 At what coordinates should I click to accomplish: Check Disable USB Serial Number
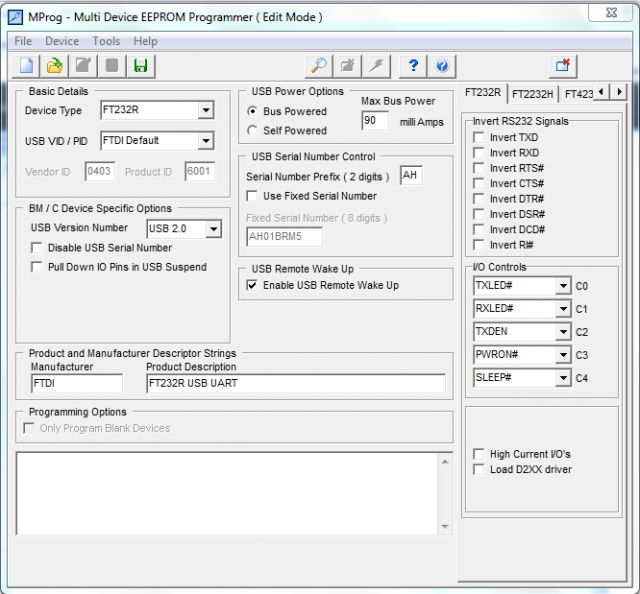(x=37, y=248)
